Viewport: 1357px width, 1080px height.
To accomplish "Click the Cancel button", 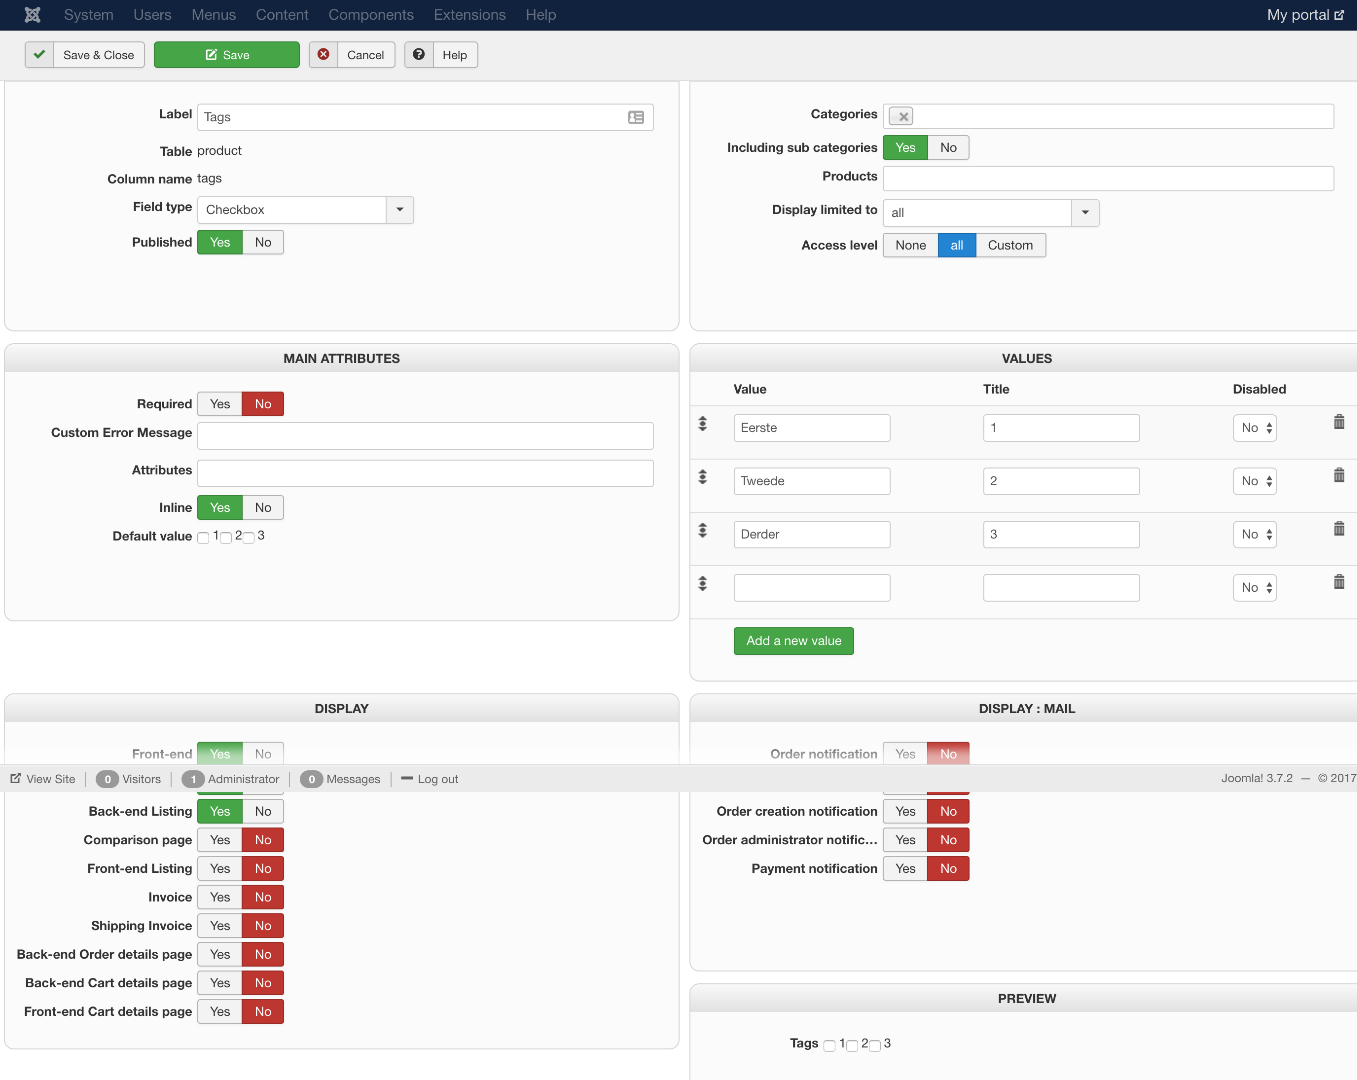I will pos(352,55).
